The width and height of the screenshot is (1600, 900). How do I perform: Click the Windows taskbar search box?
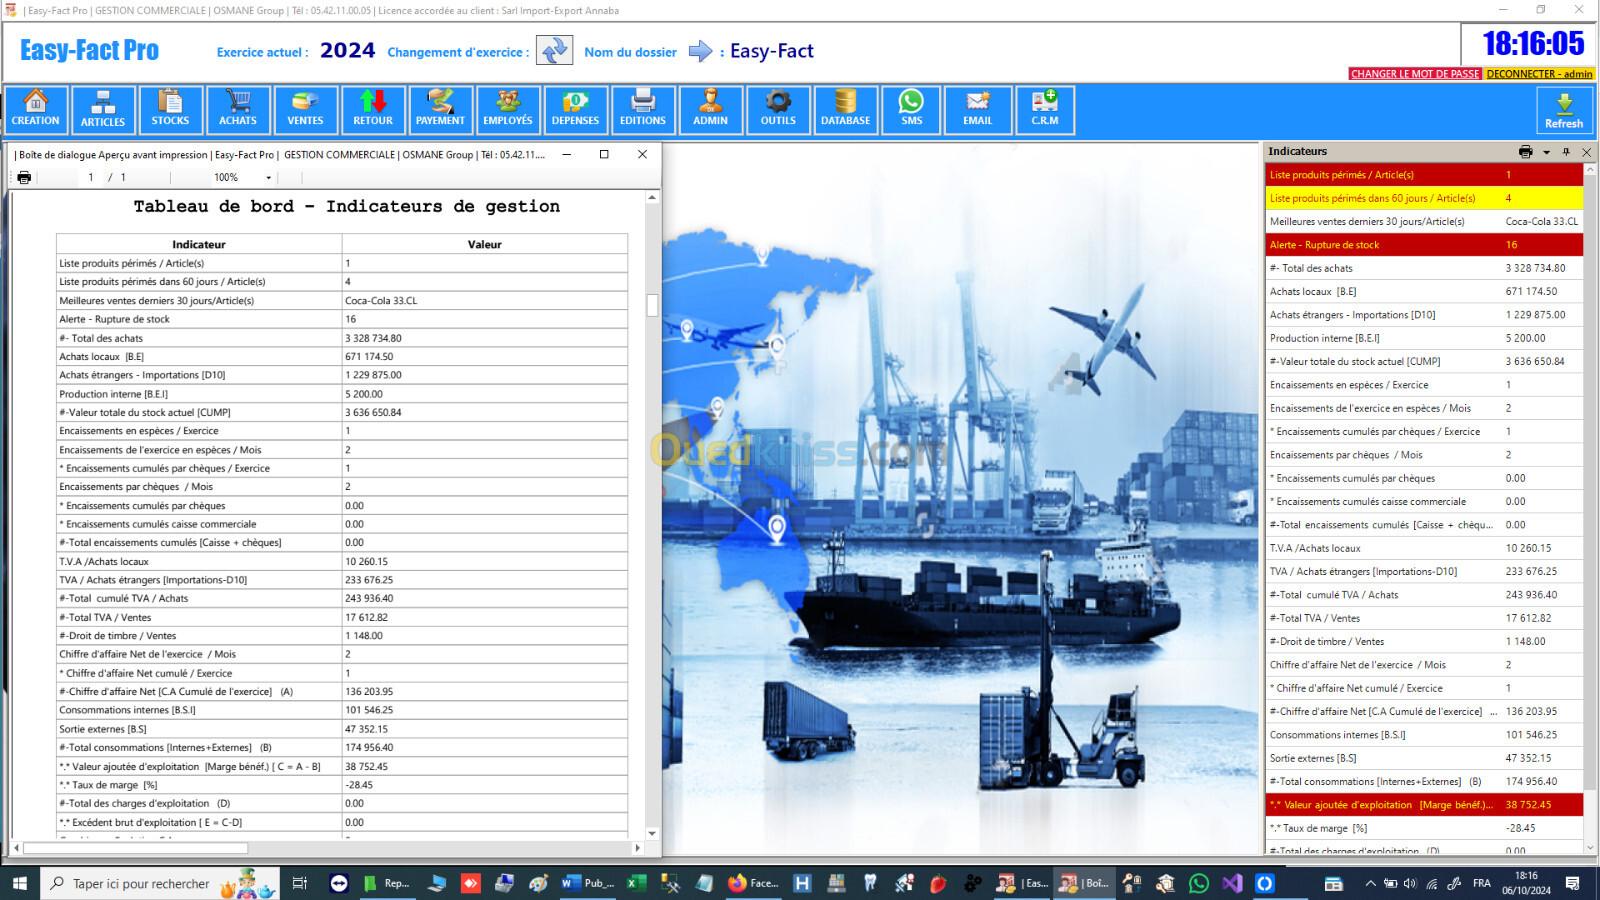pos(140,884)
